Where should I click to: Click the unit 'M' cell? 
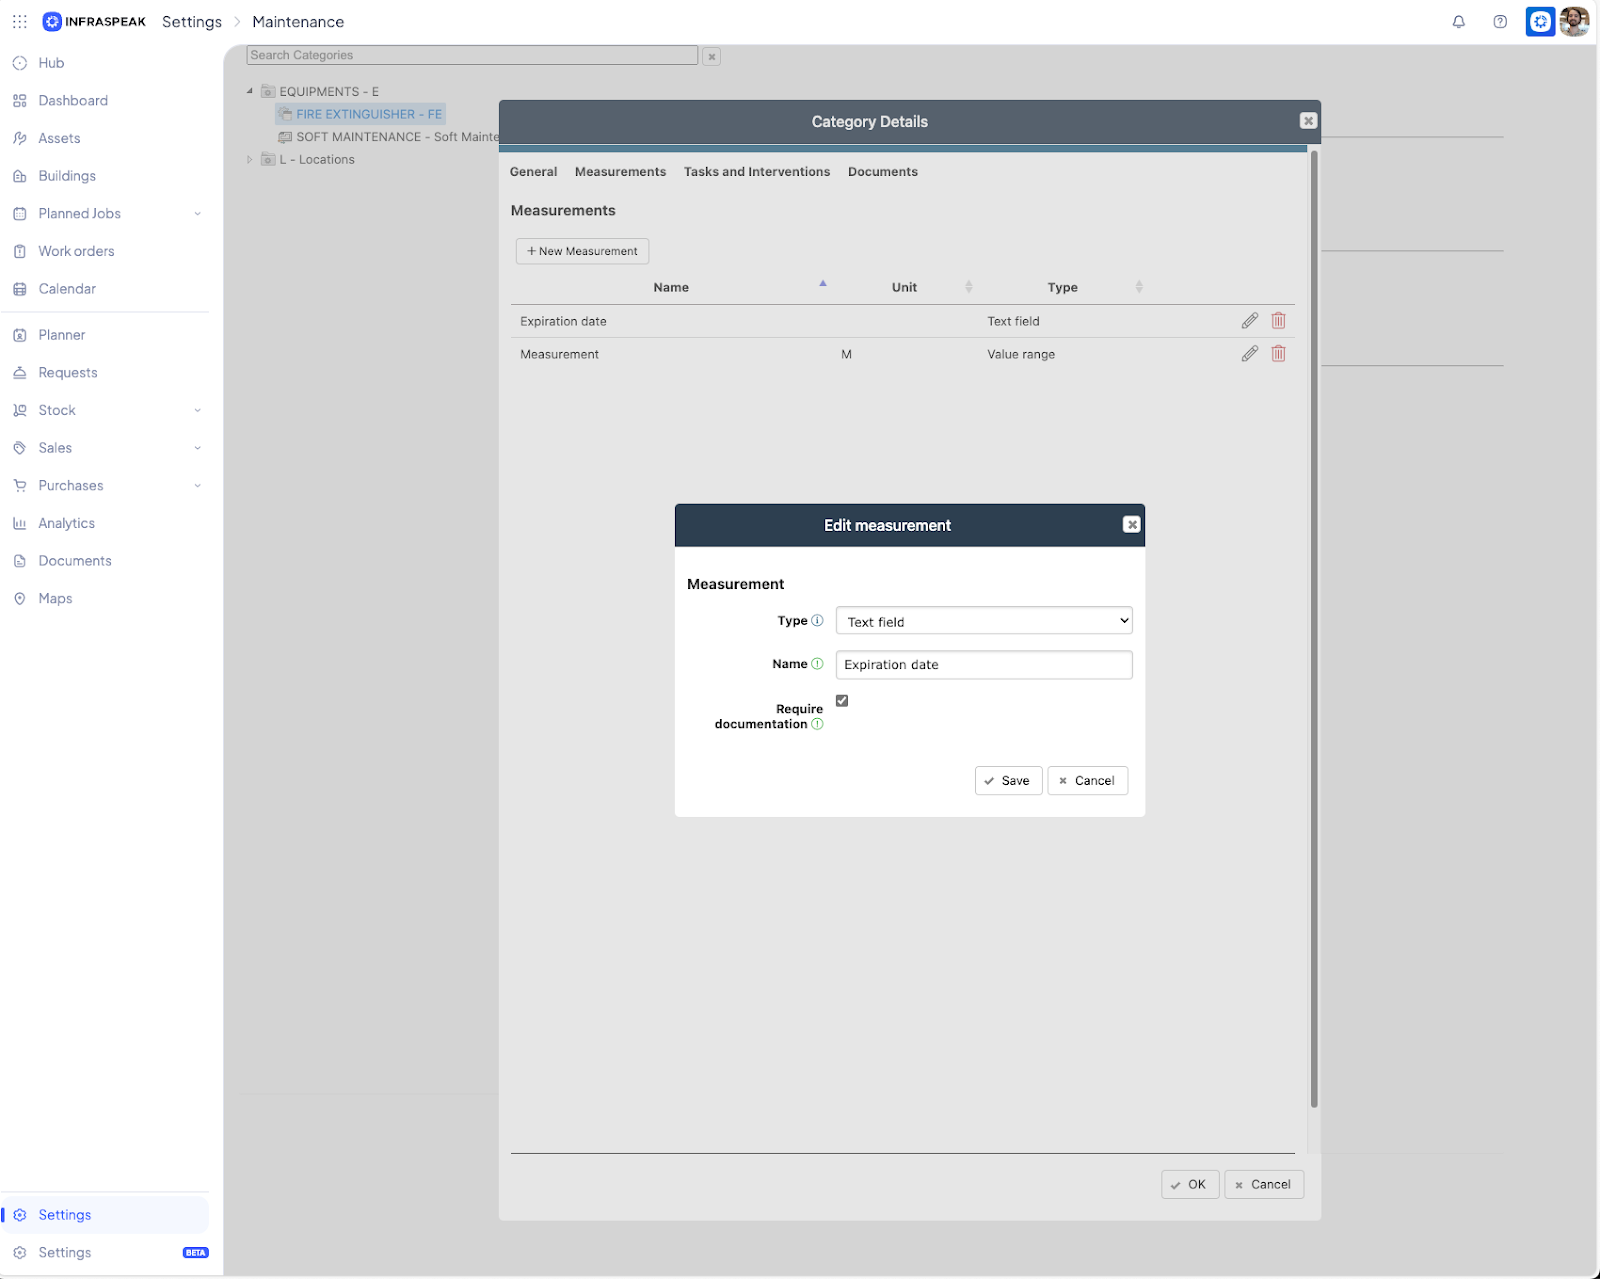coord(846,354)
